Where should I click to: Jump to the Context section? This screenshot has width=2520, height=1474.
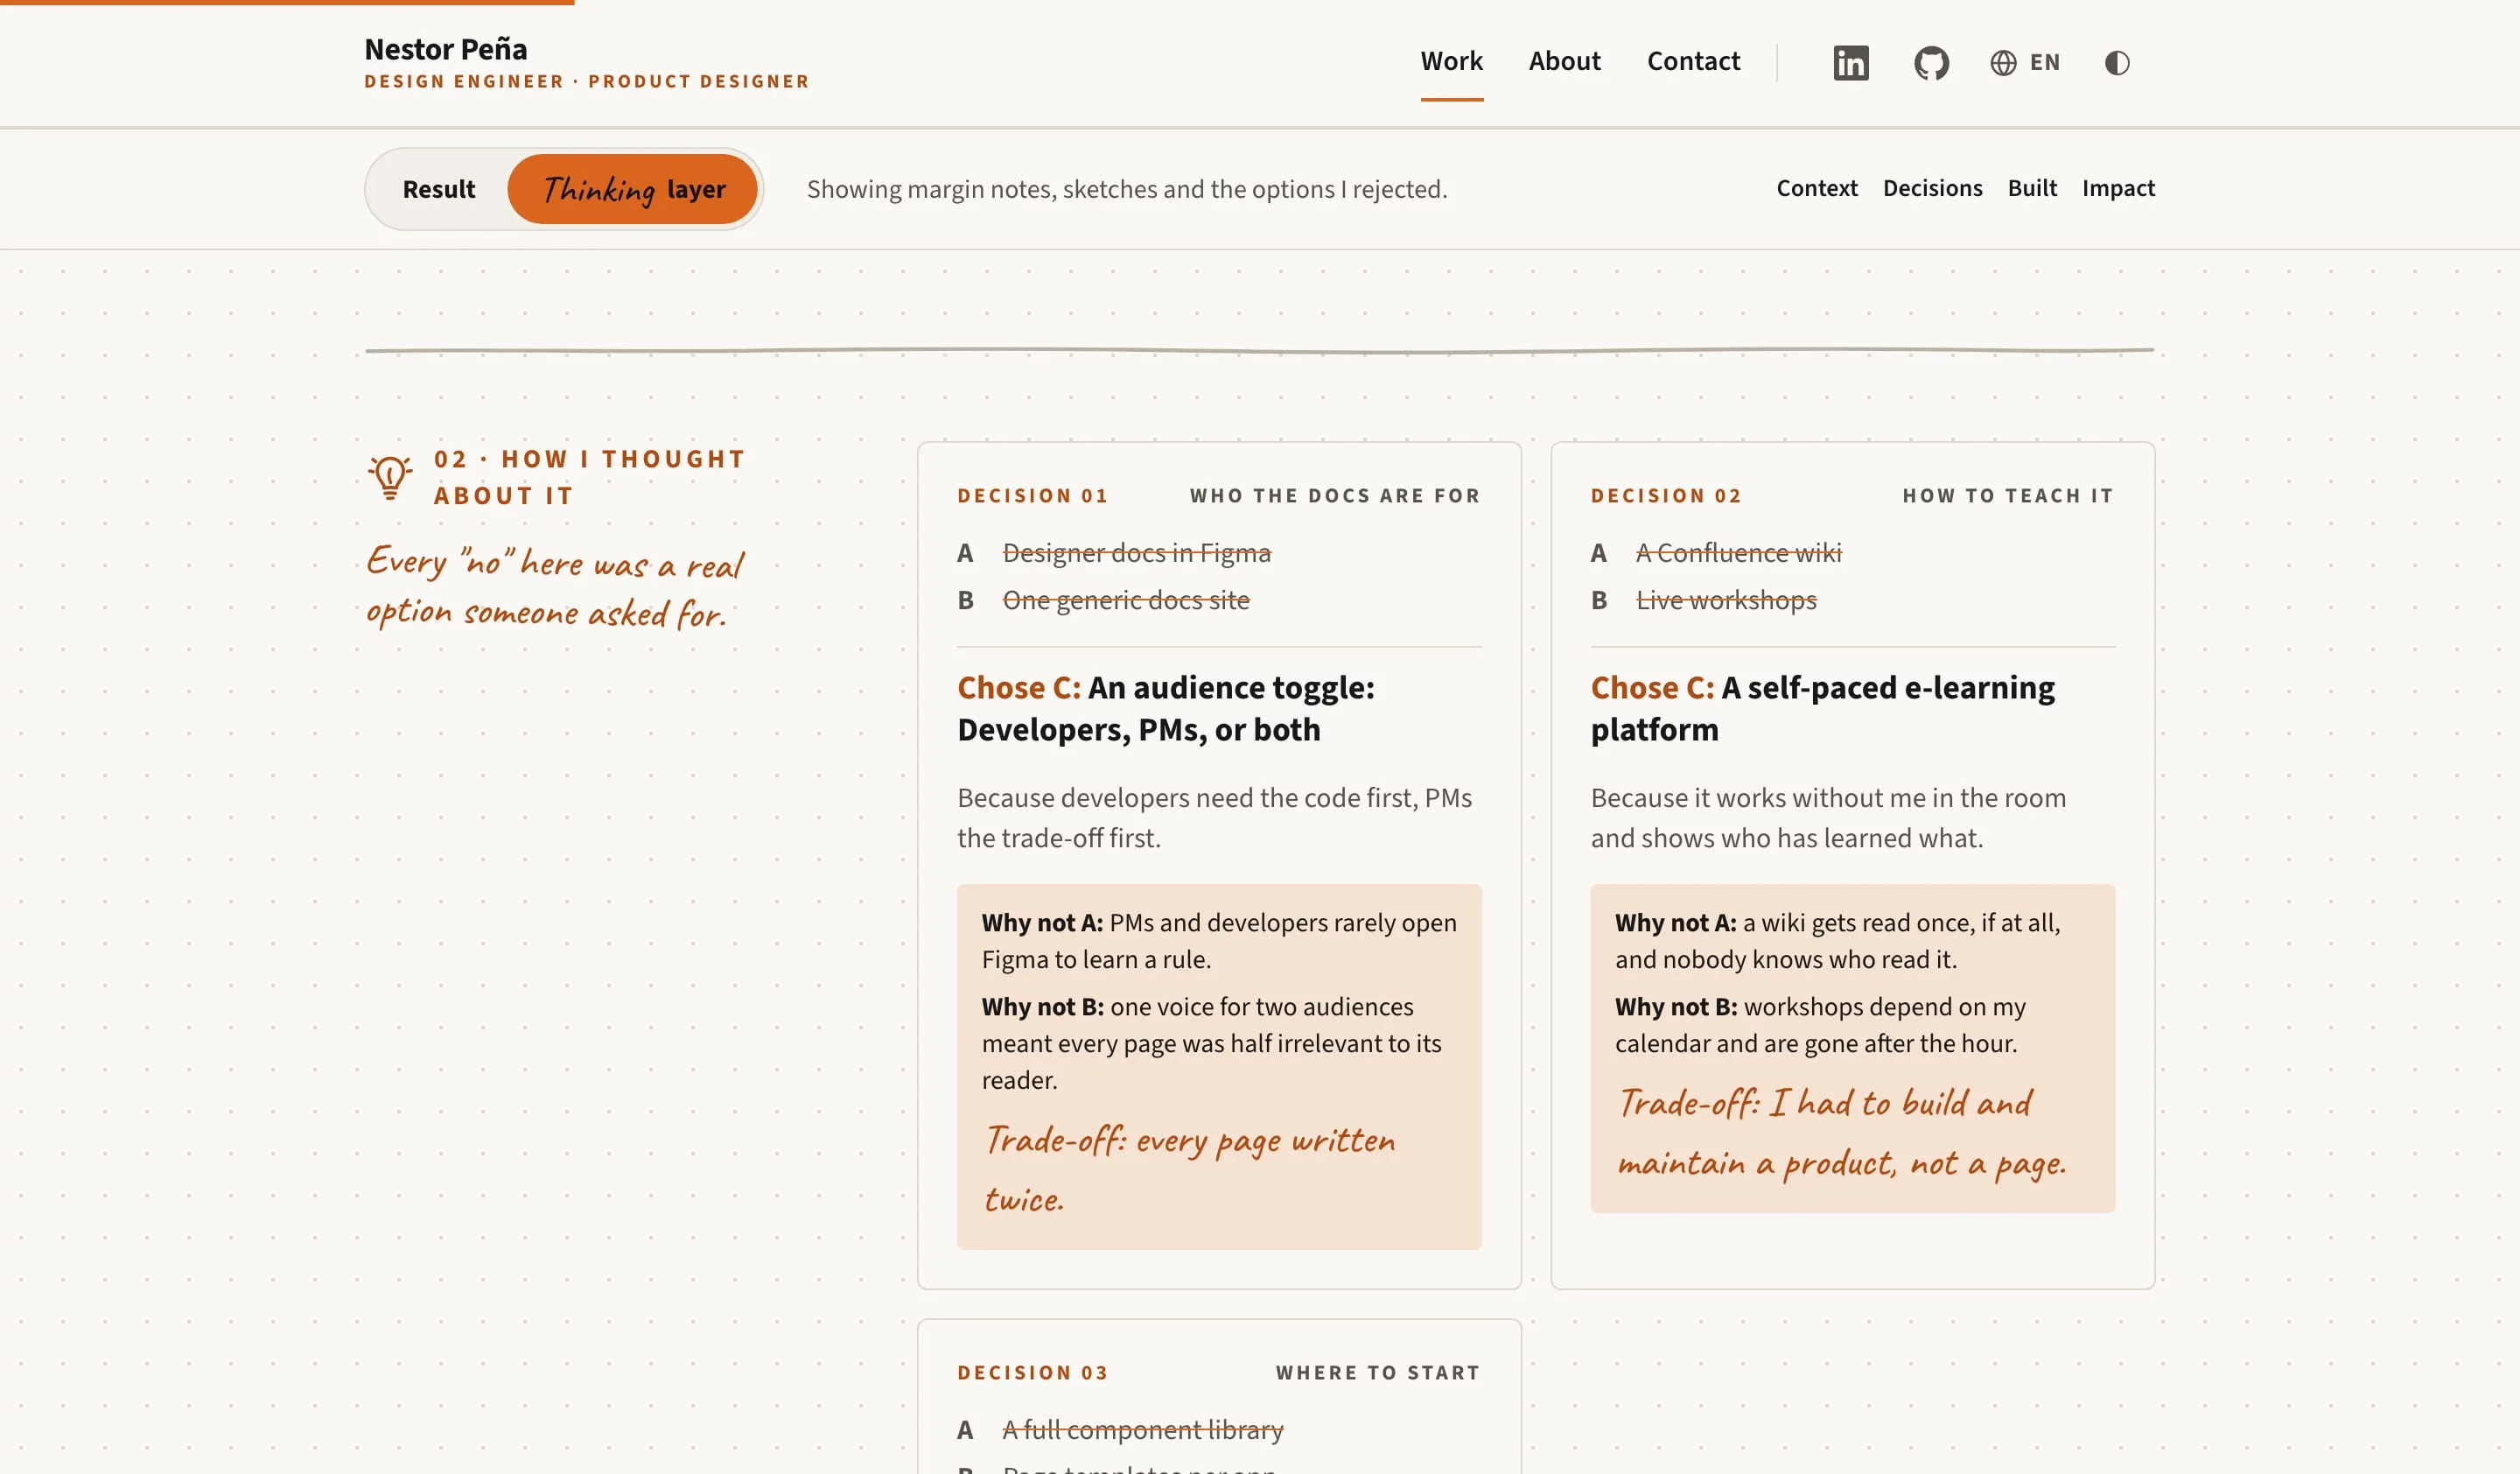click(1816, 188)
